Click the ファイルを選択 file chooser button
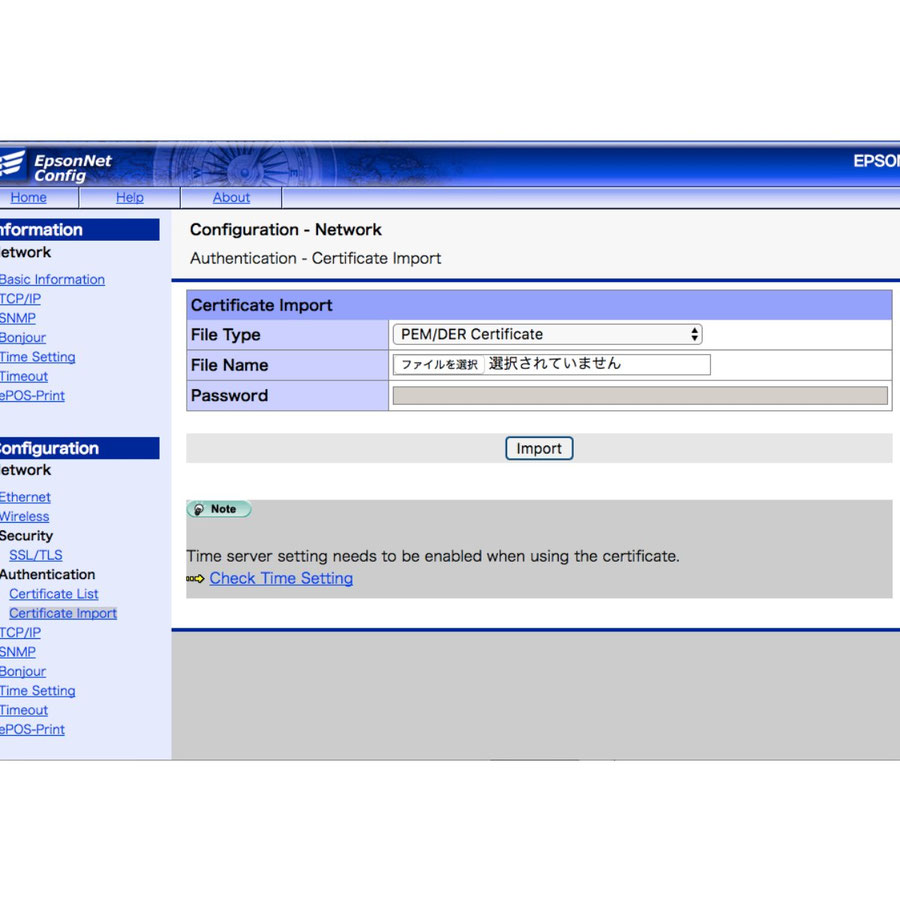Viewport: 900px width, 900px height. [439, 365]
